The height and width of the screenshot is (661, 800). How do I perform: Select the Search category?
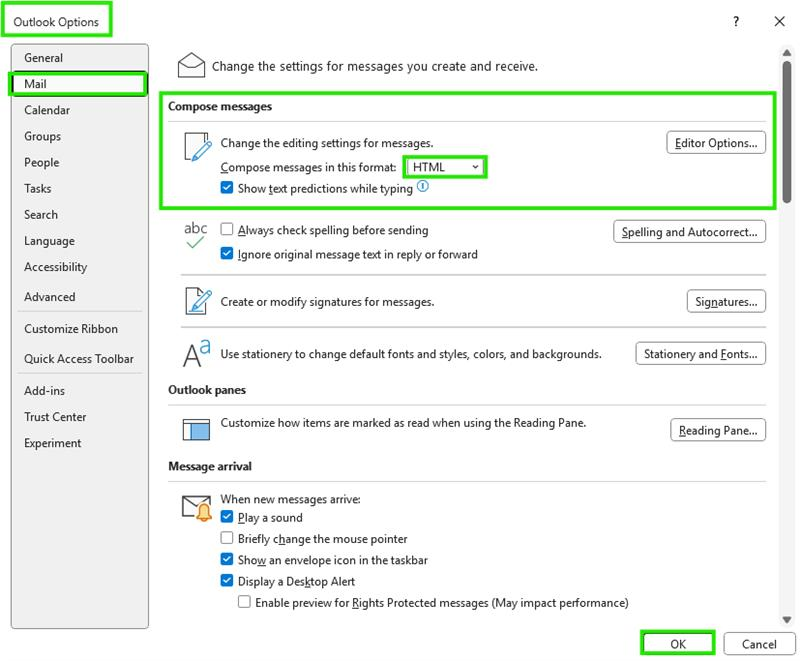79,214
